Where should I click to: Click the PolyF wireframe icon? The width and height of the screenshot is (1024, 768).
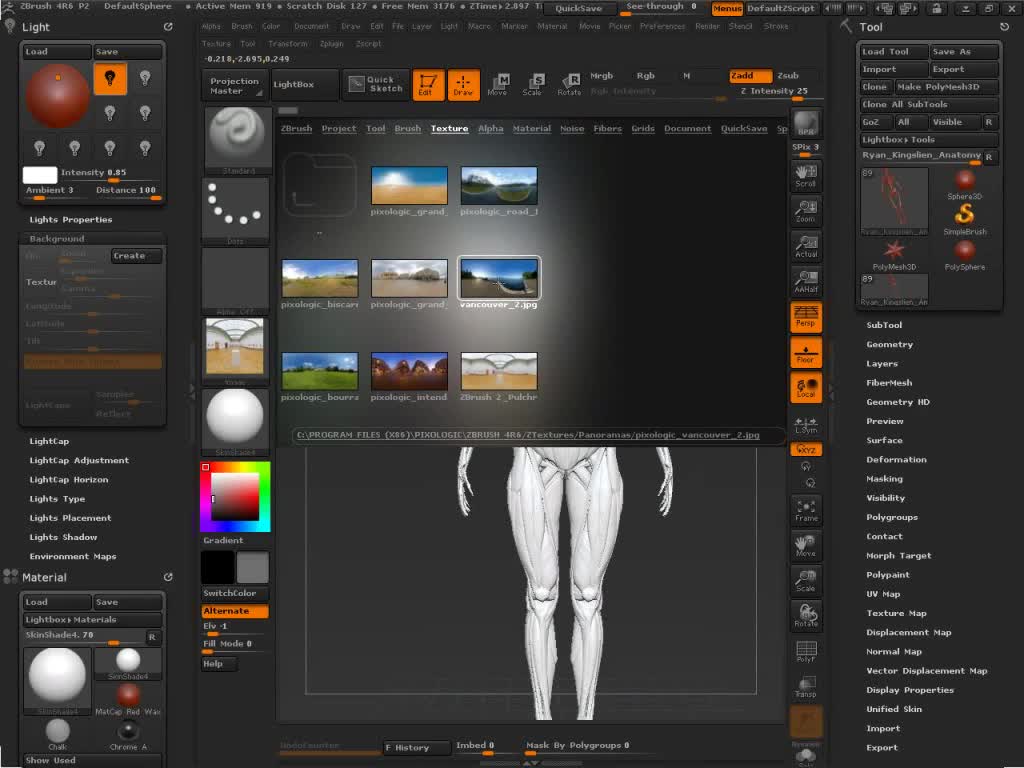coord(806,651)
